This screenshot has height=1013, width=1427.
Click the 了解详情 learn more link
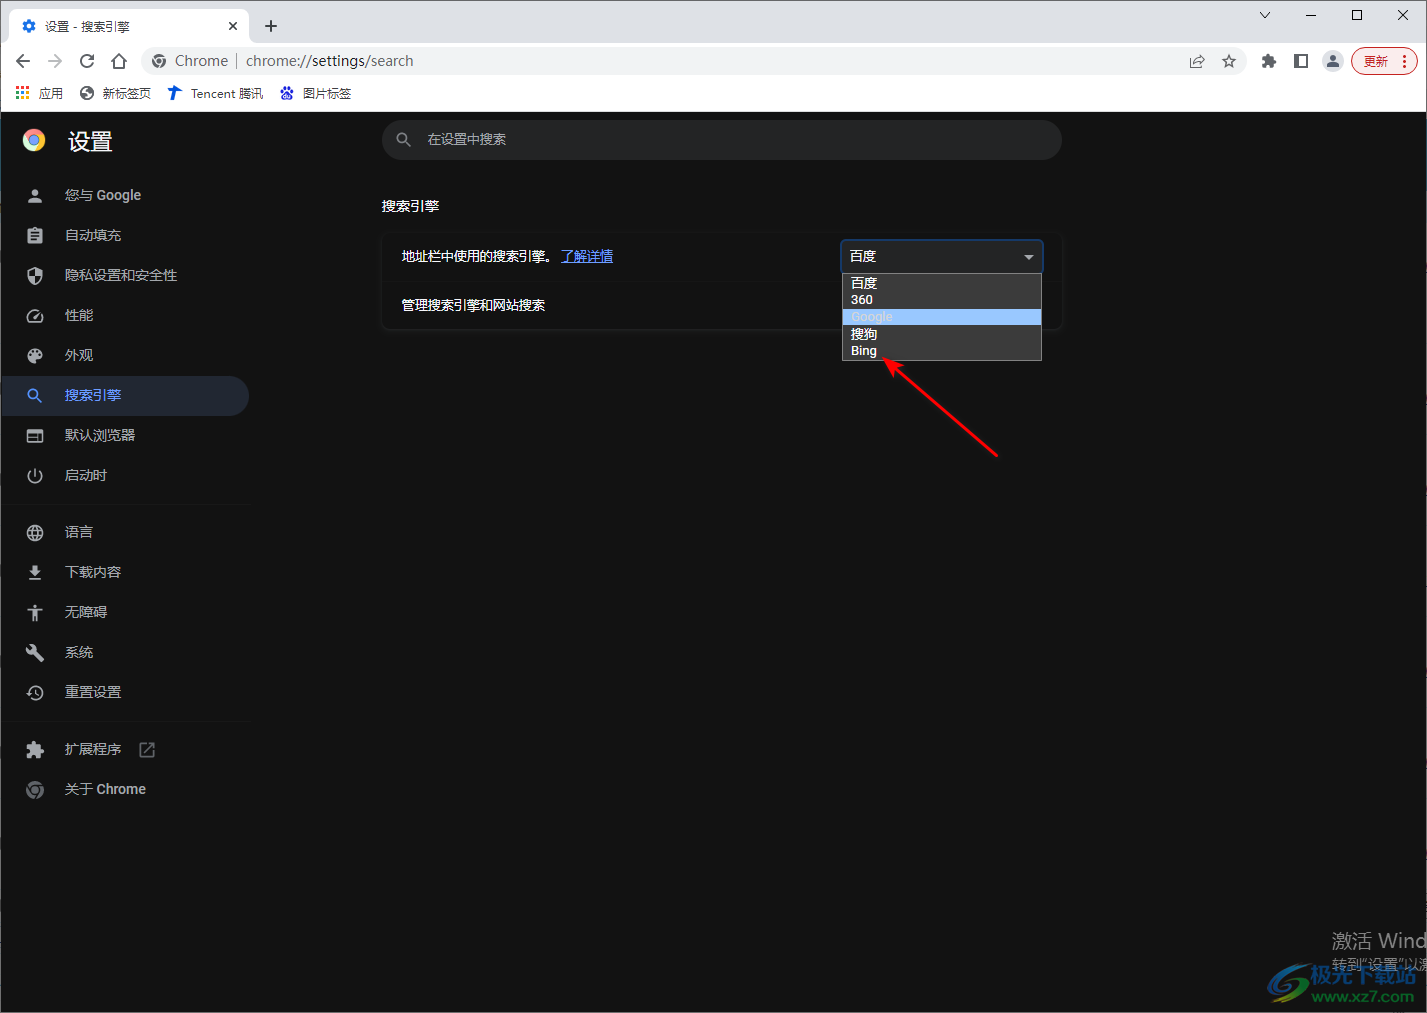click(587, 256)
